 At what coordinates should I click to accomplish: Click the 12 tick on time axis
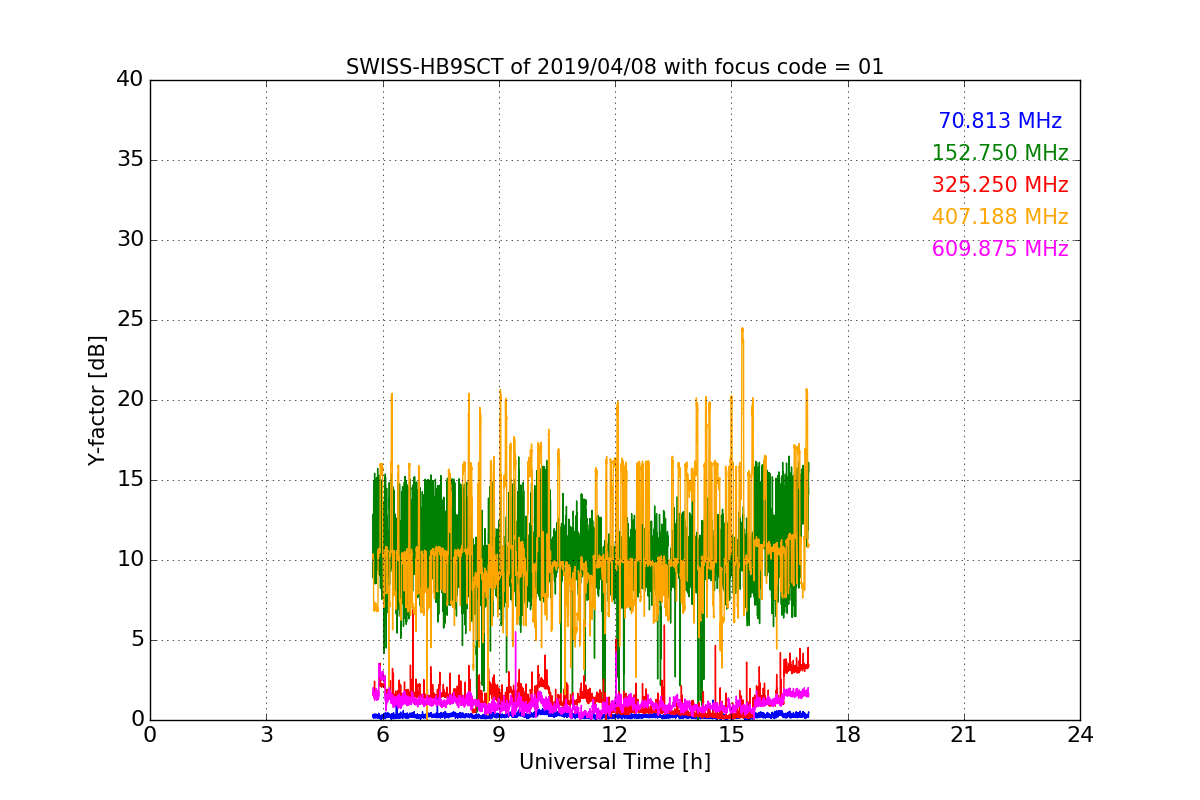click(614, 735)
